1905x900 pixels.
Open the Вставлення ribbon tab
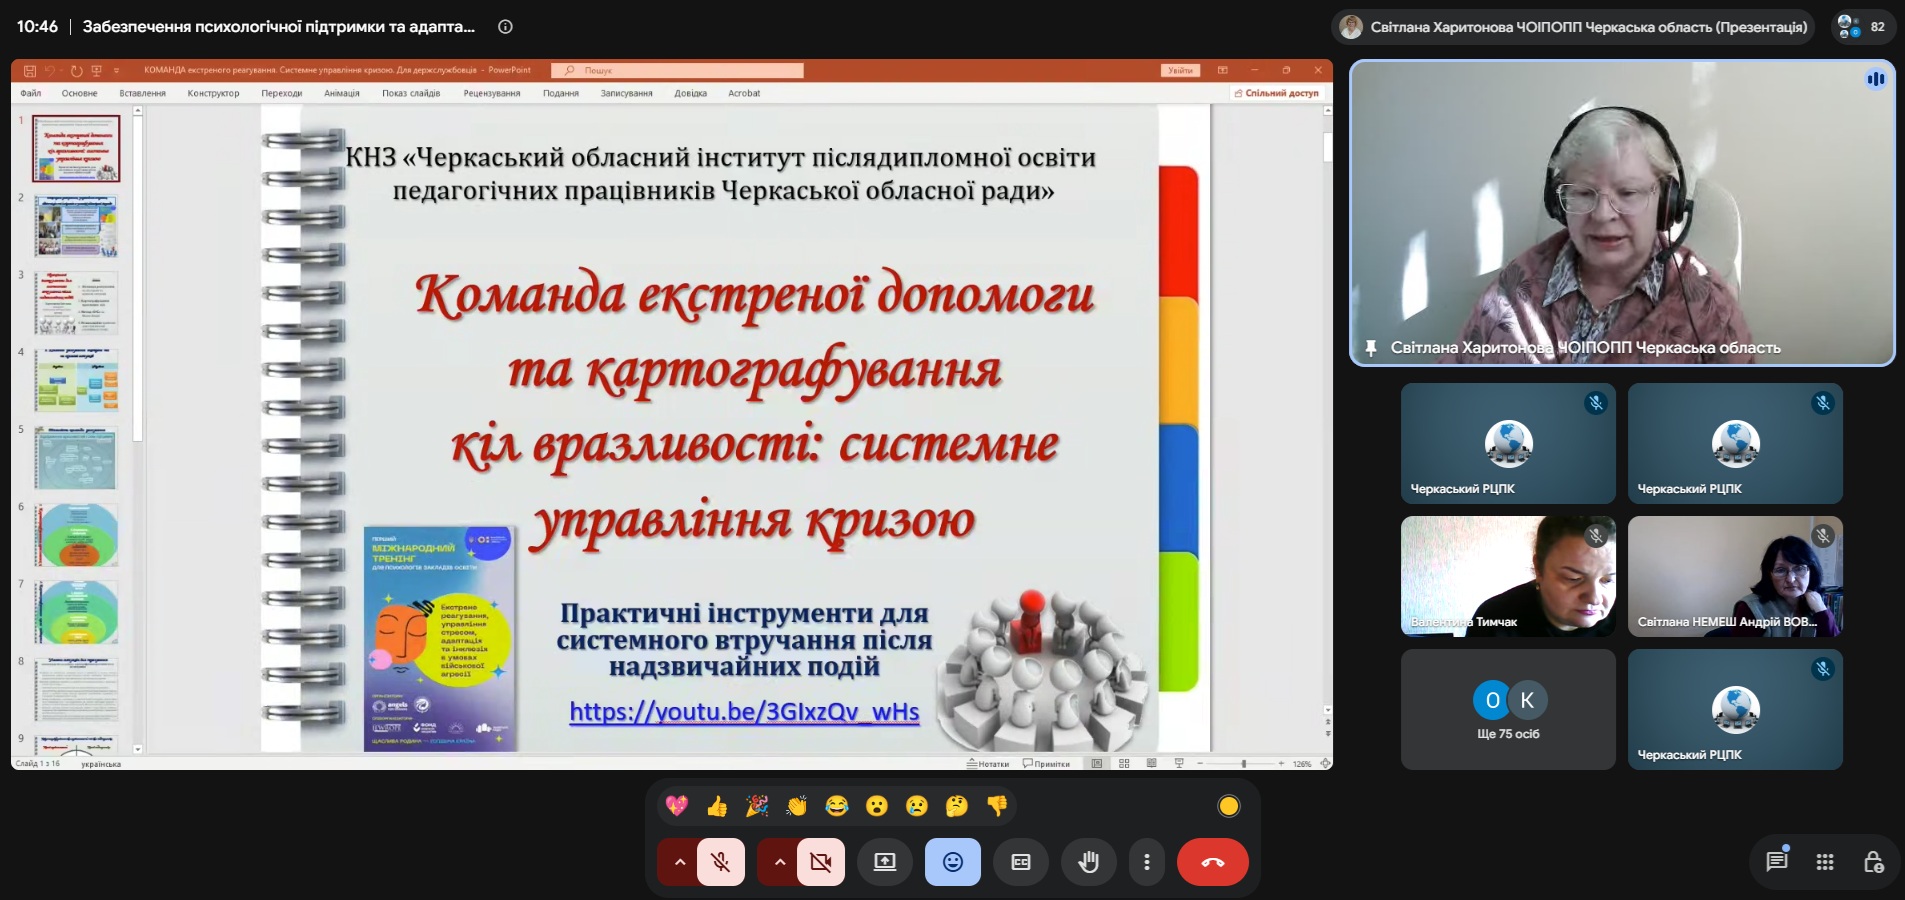(142, 93)
